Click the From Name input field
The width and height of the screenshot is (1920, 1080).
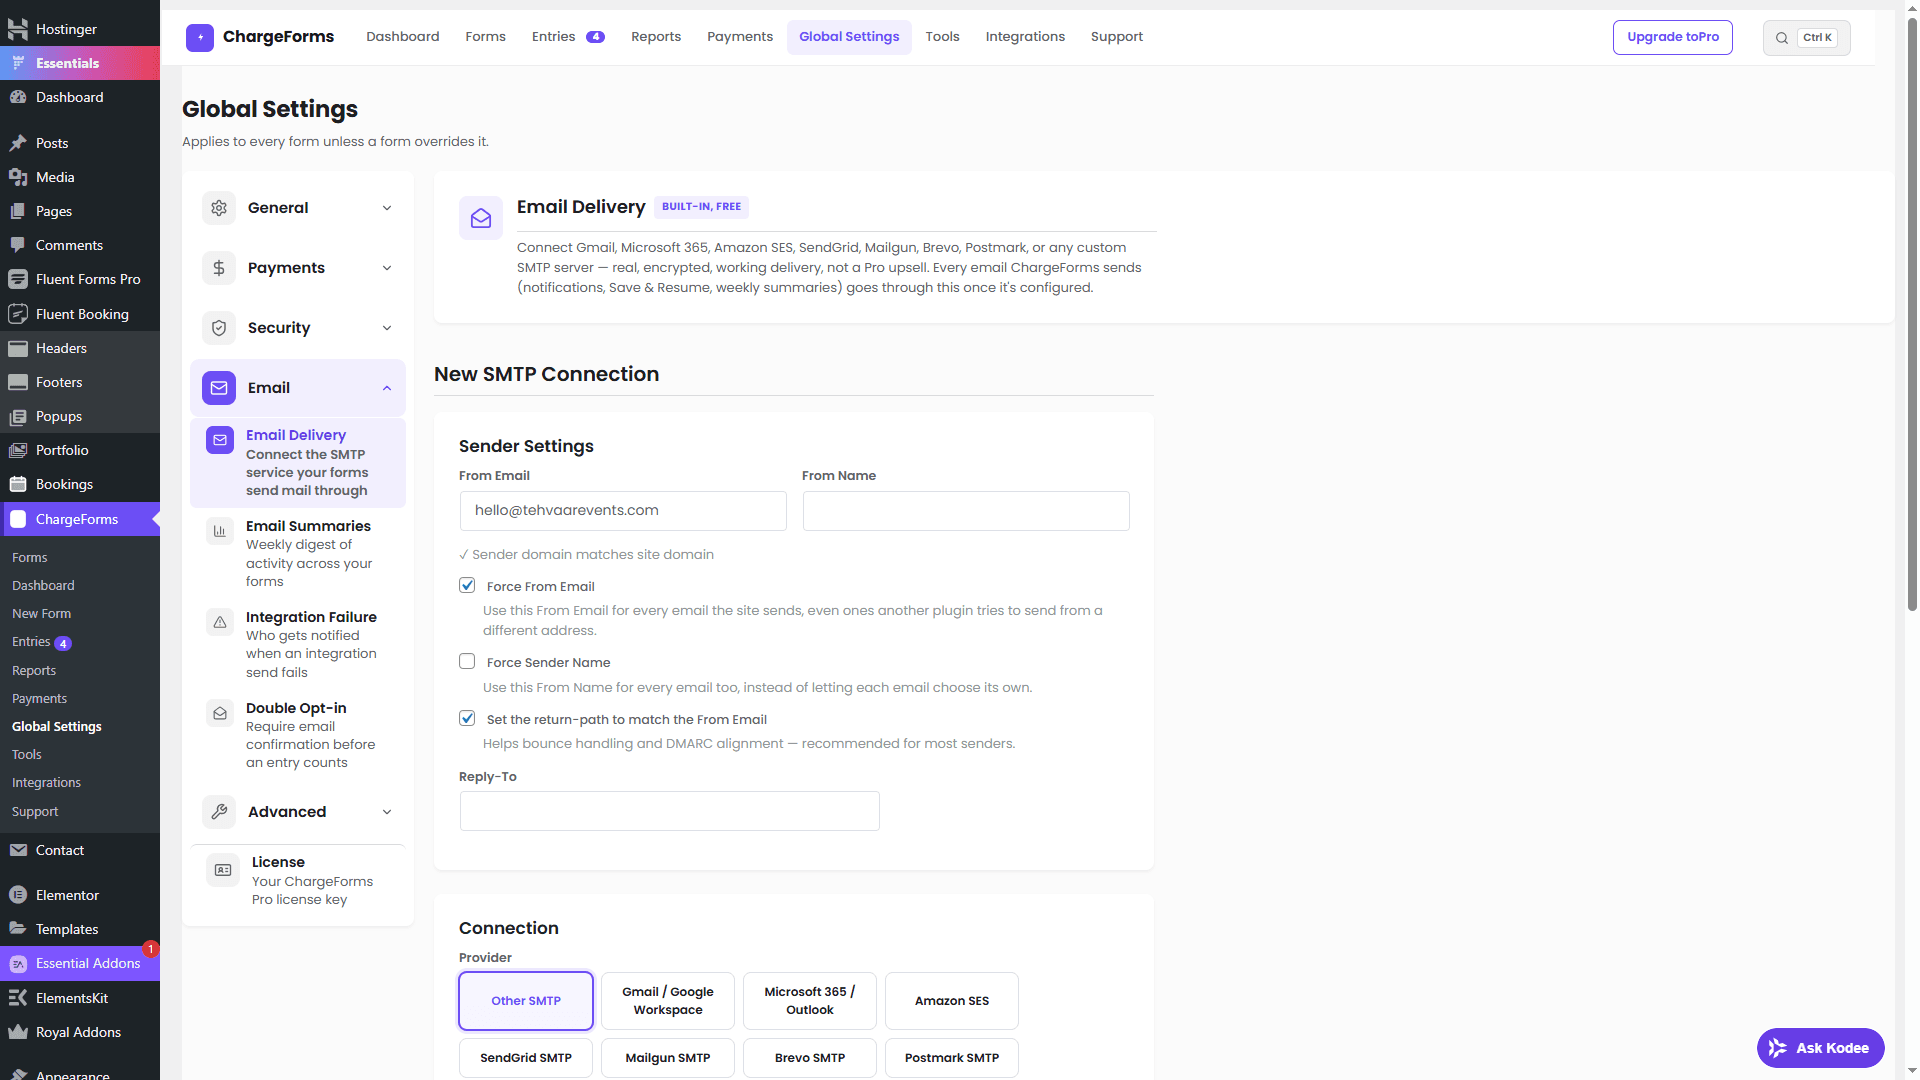[x=966, y=511]
